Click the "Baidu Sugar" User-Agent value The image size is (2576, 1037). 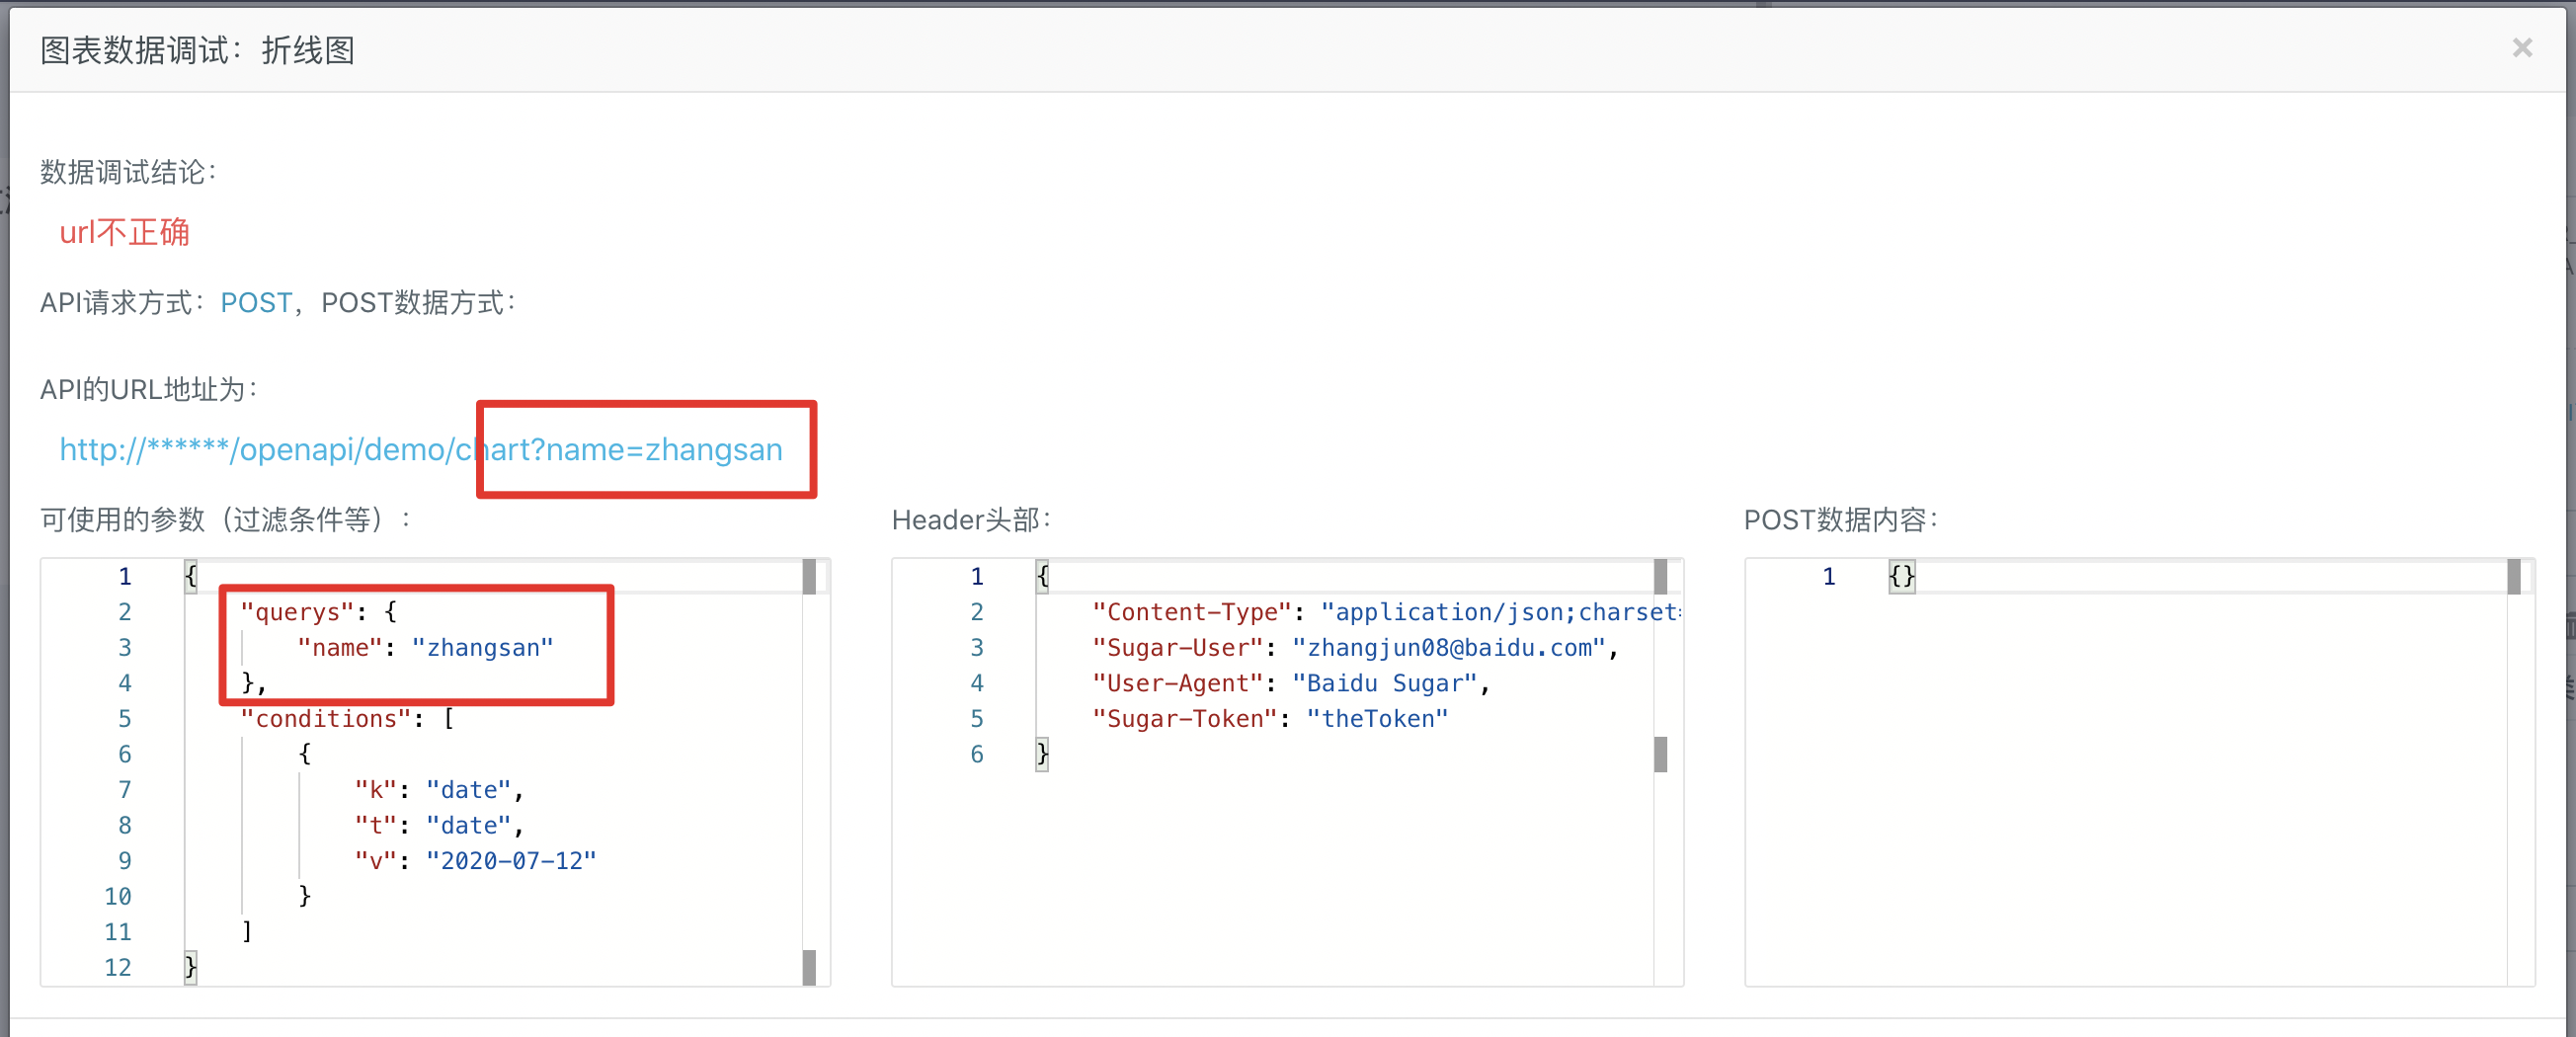click(x=1385, y=684)
